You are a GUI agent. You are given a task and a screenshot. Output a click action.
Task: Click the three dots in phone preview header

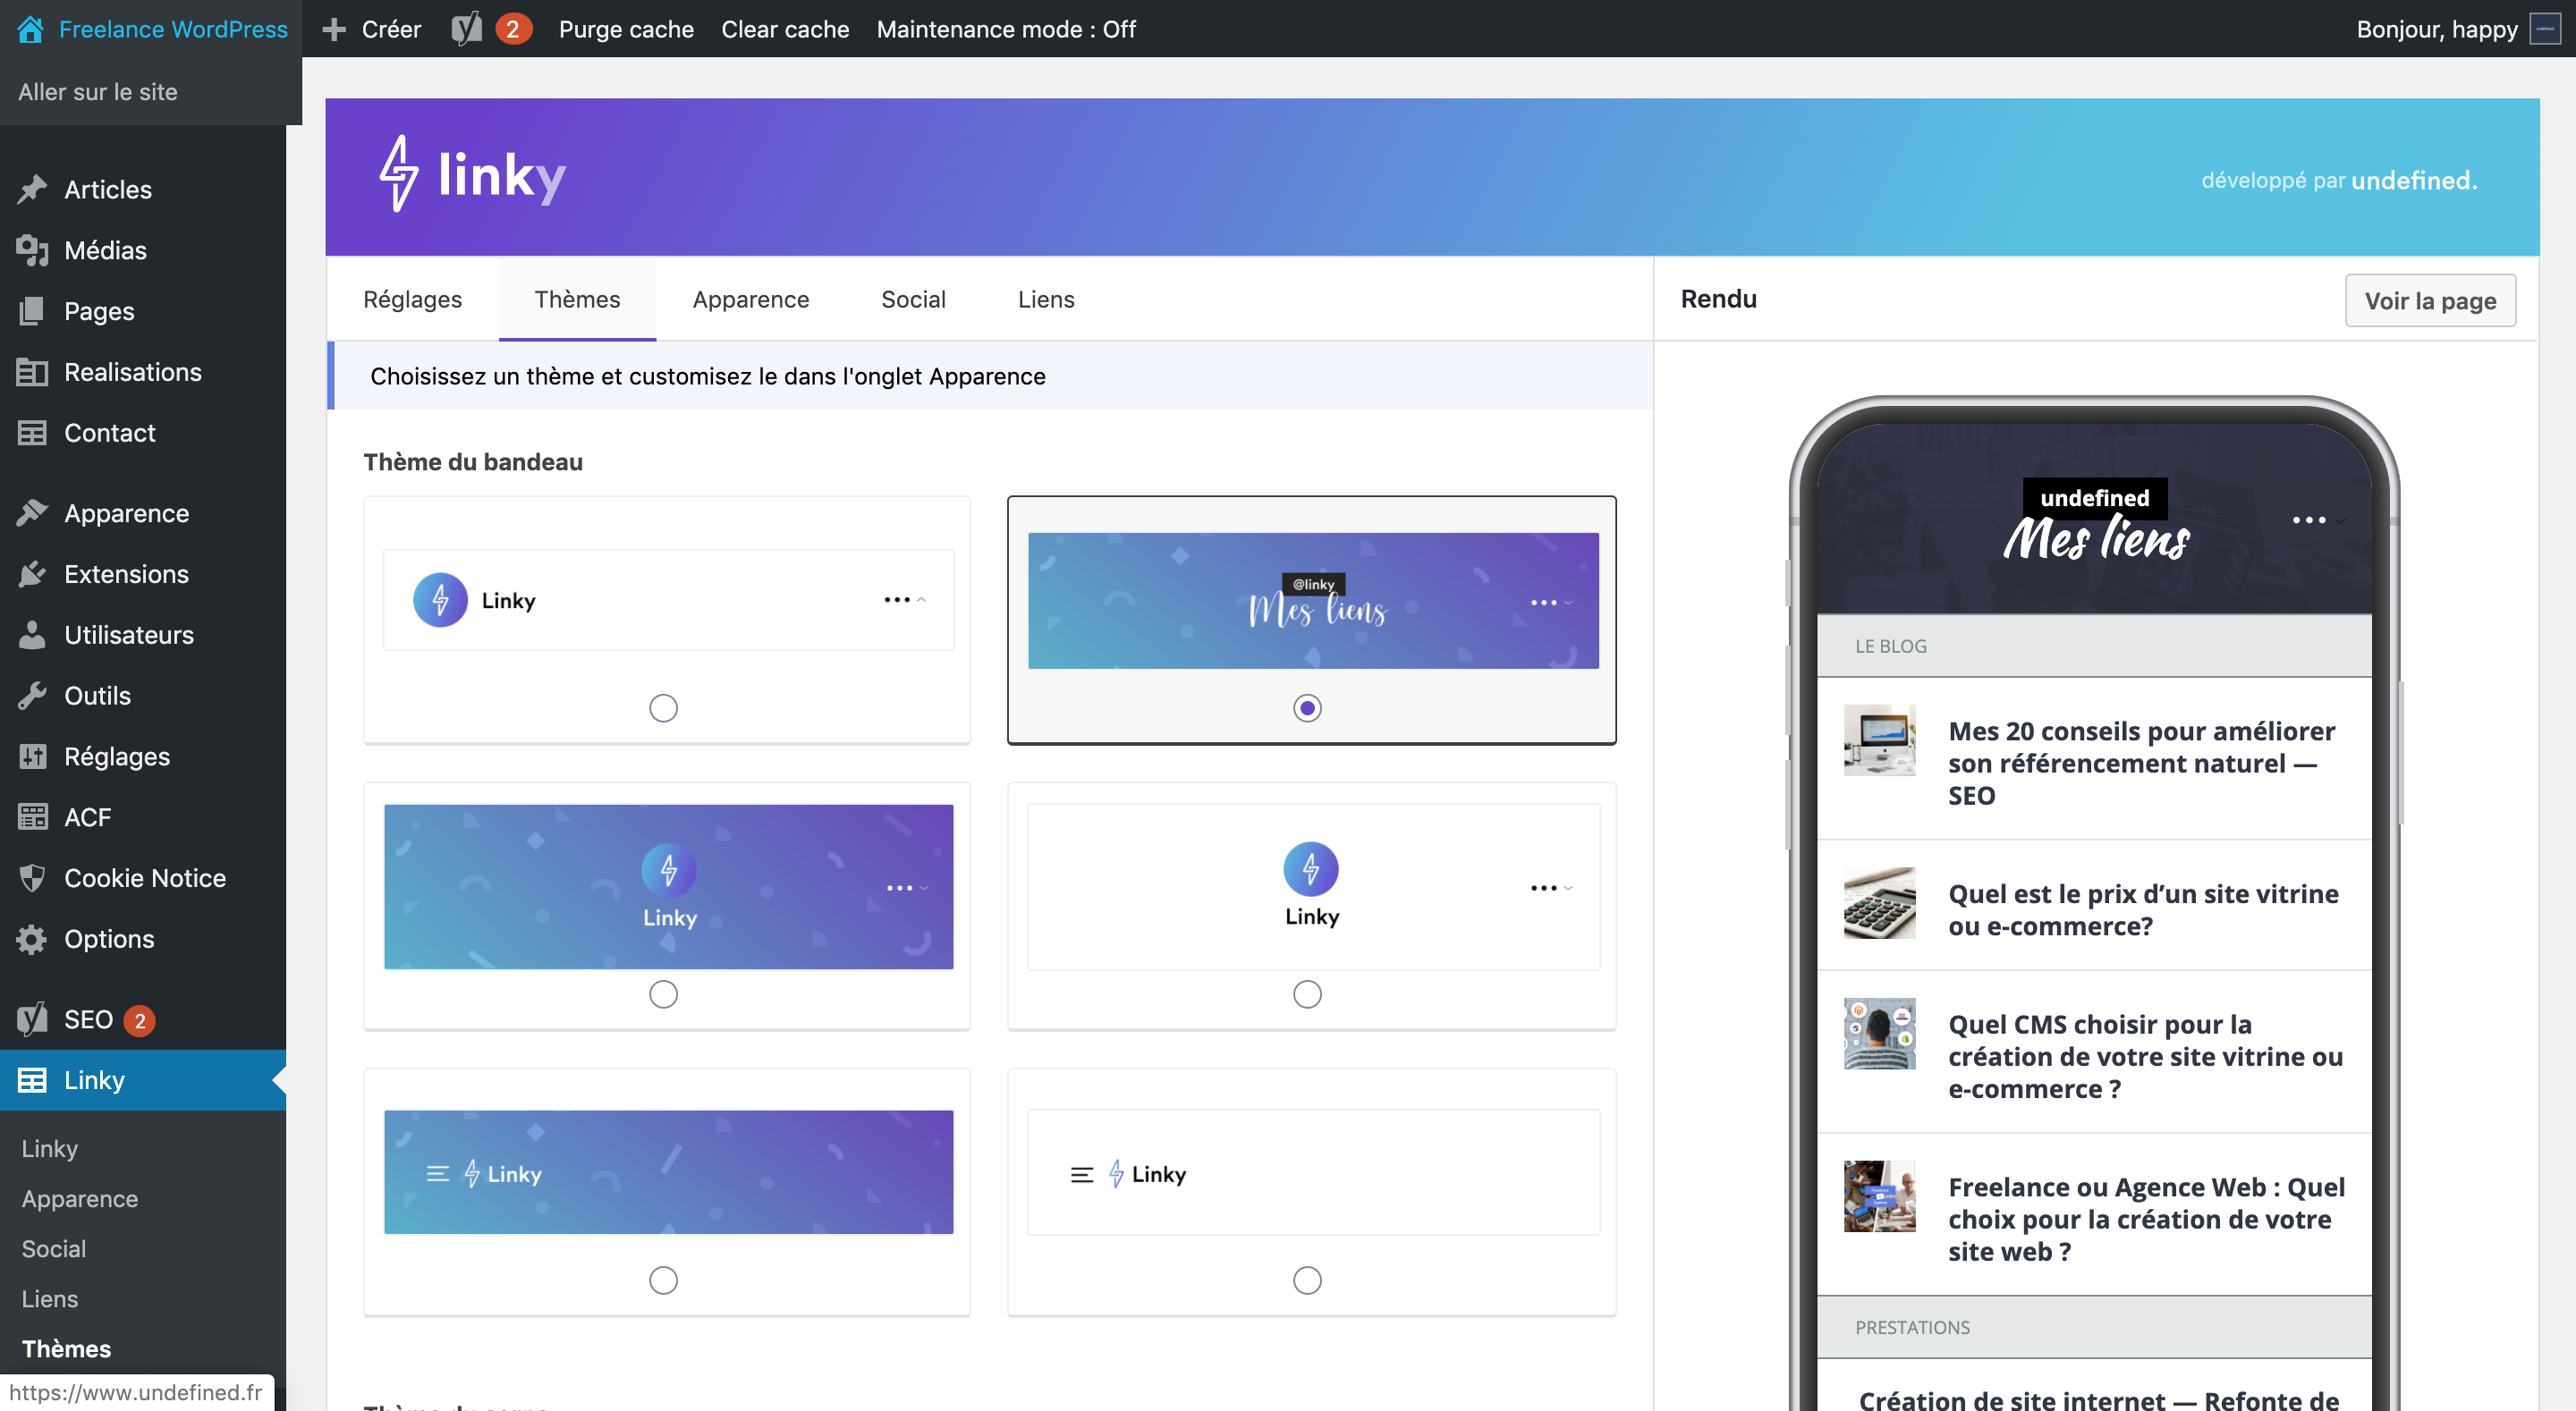[2309, 520]
